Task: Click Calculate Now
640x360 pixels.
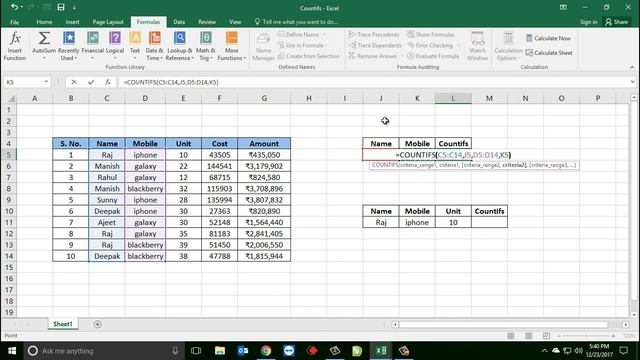Action: (548, 38)
